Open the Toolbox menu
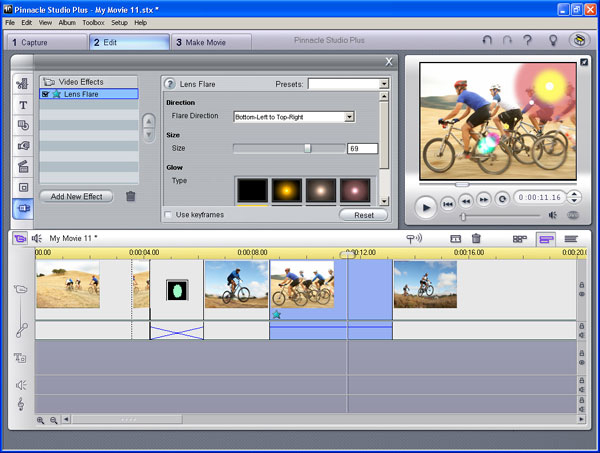Screen dimensions: 600x453 (x=93, y=22)
